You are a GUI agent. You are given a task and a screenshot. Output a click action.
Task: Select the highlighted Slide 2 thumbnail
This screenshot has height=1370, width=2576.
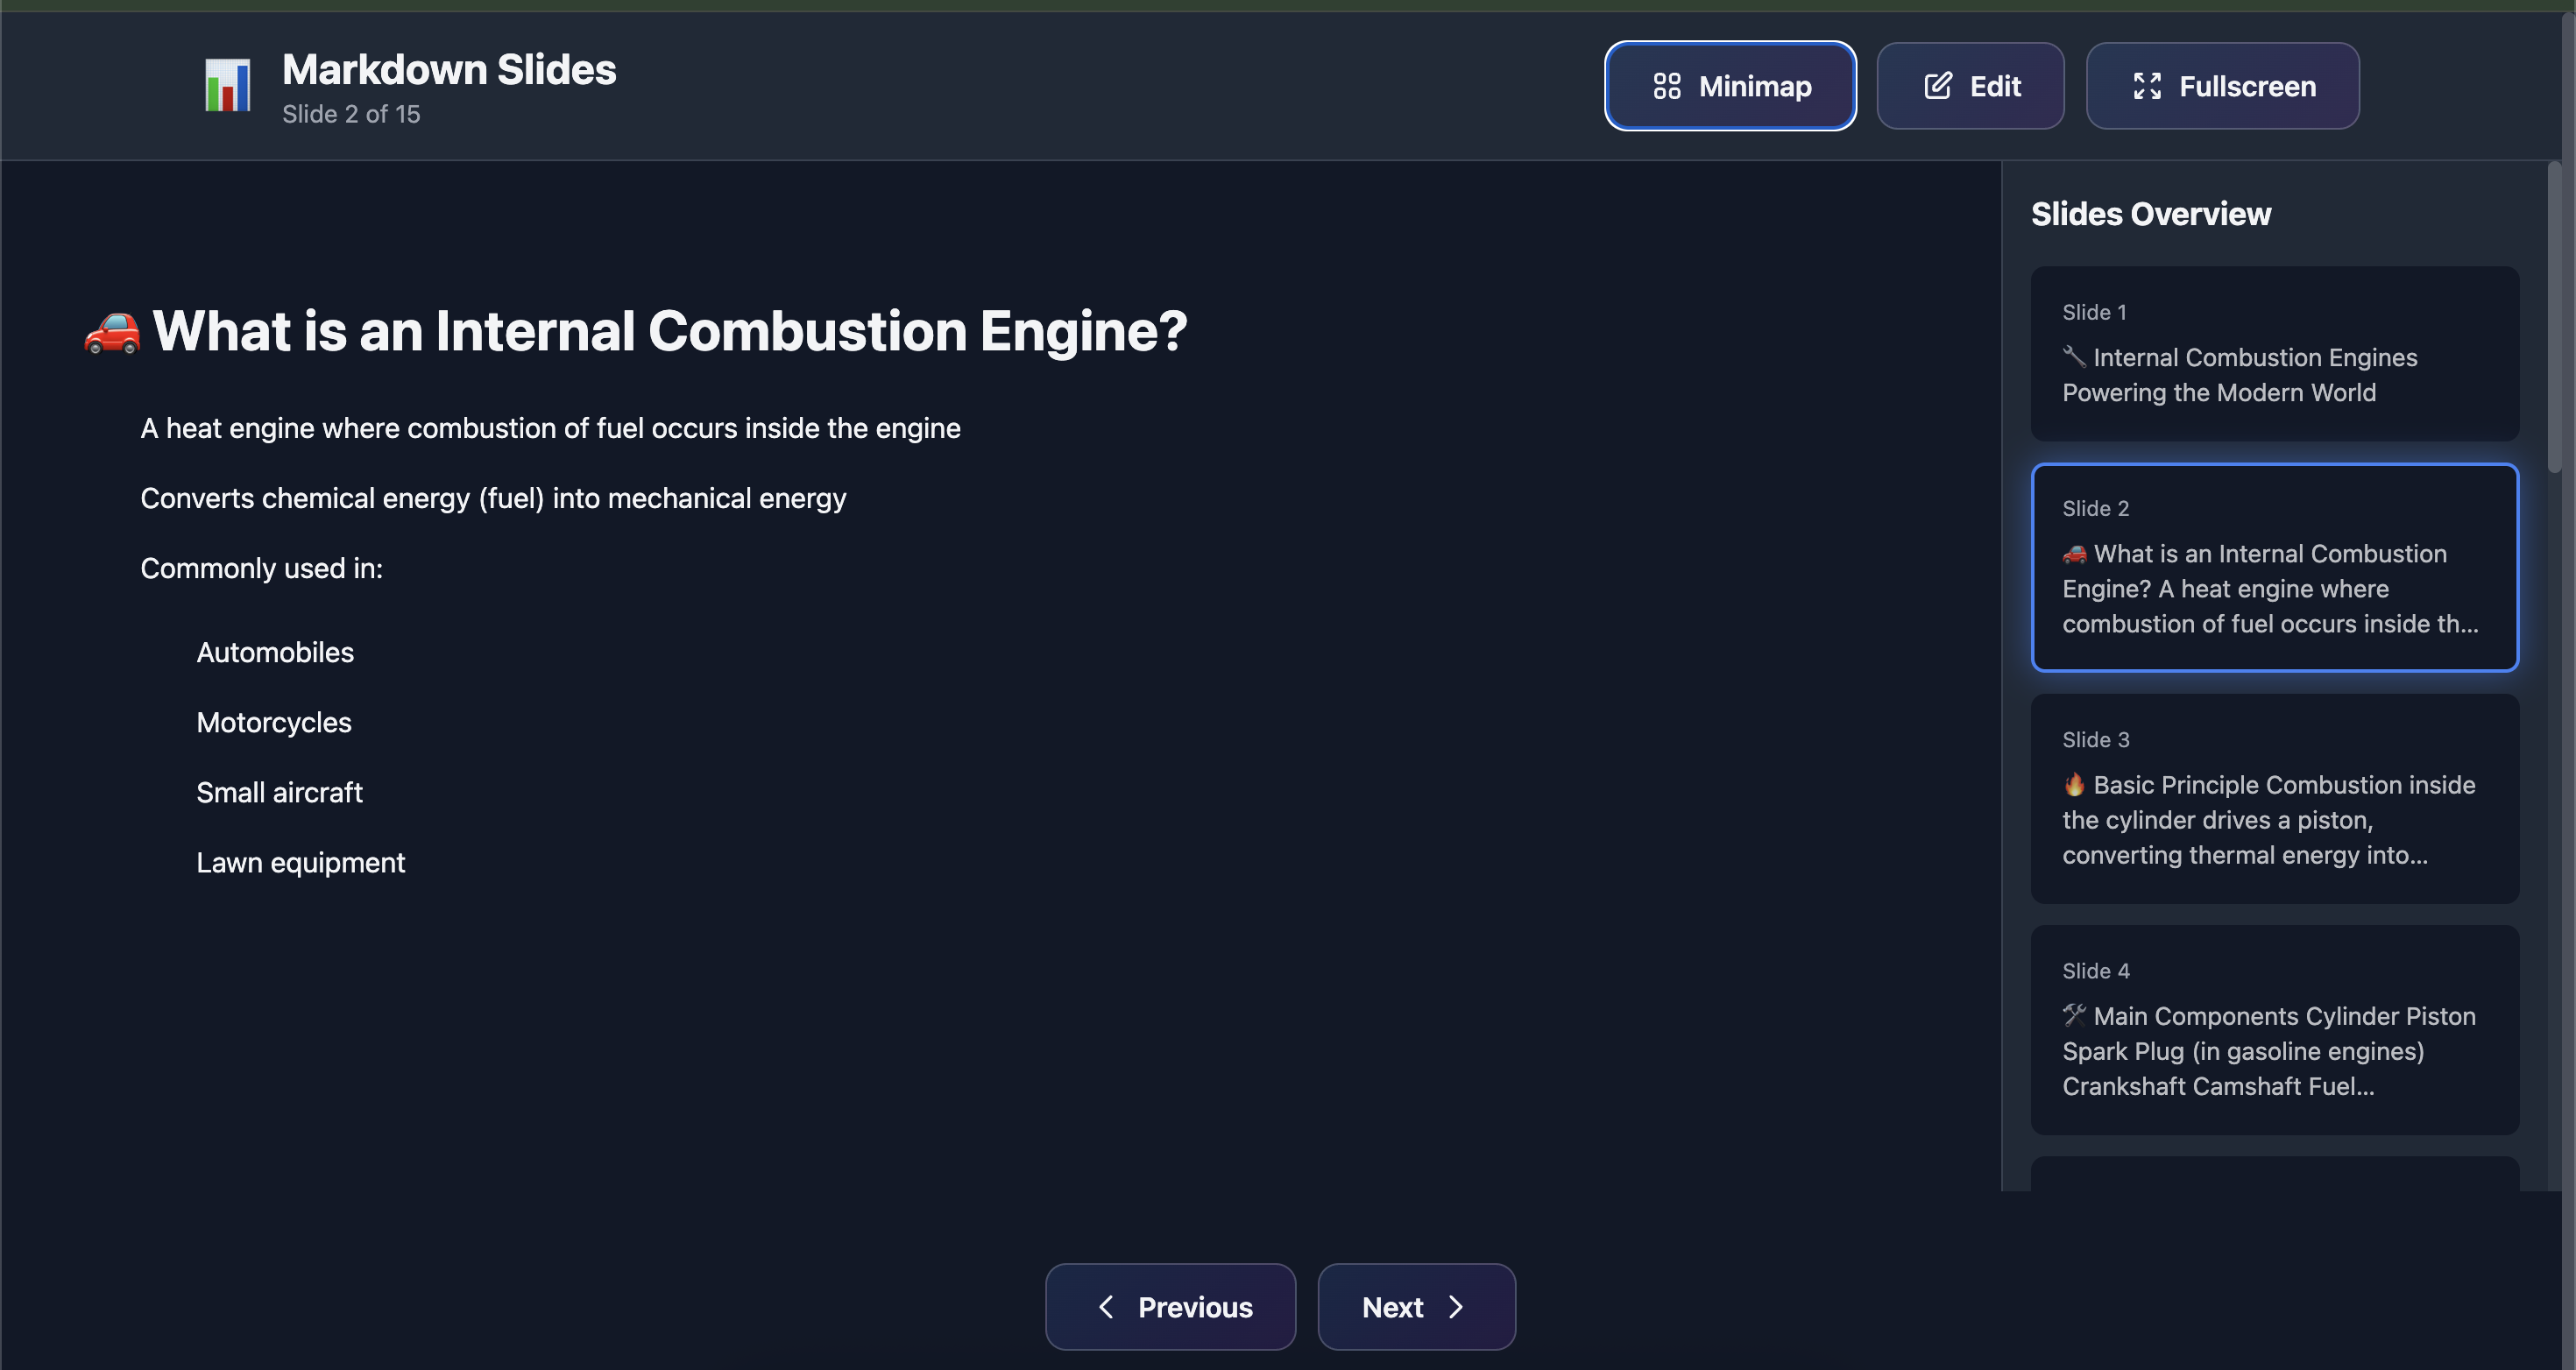(x=2274, y=567)
